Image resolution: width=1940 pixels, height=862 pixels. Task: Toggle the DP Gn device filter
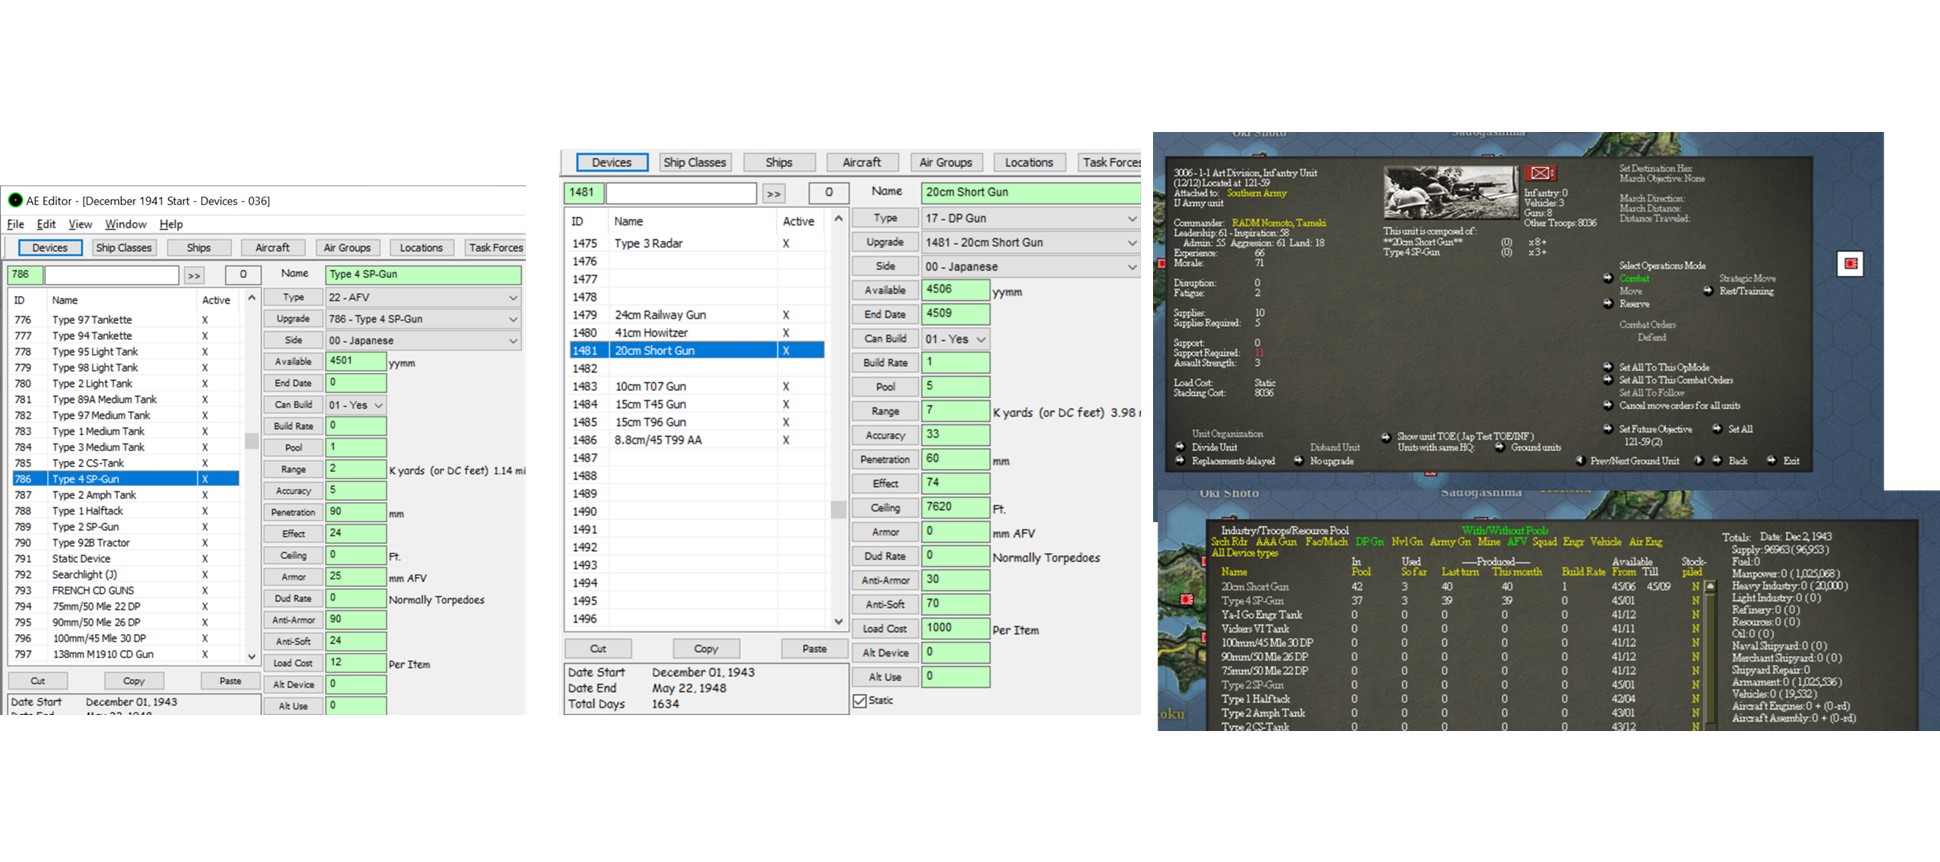click(x=1370, y=541)
